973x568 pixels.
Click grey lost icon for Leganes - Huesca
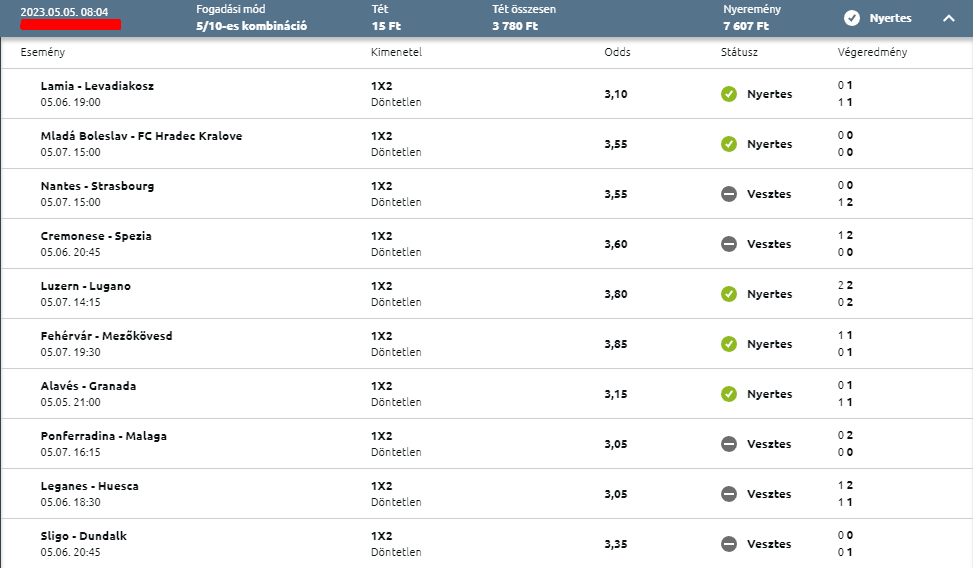(x=729, y=494)
